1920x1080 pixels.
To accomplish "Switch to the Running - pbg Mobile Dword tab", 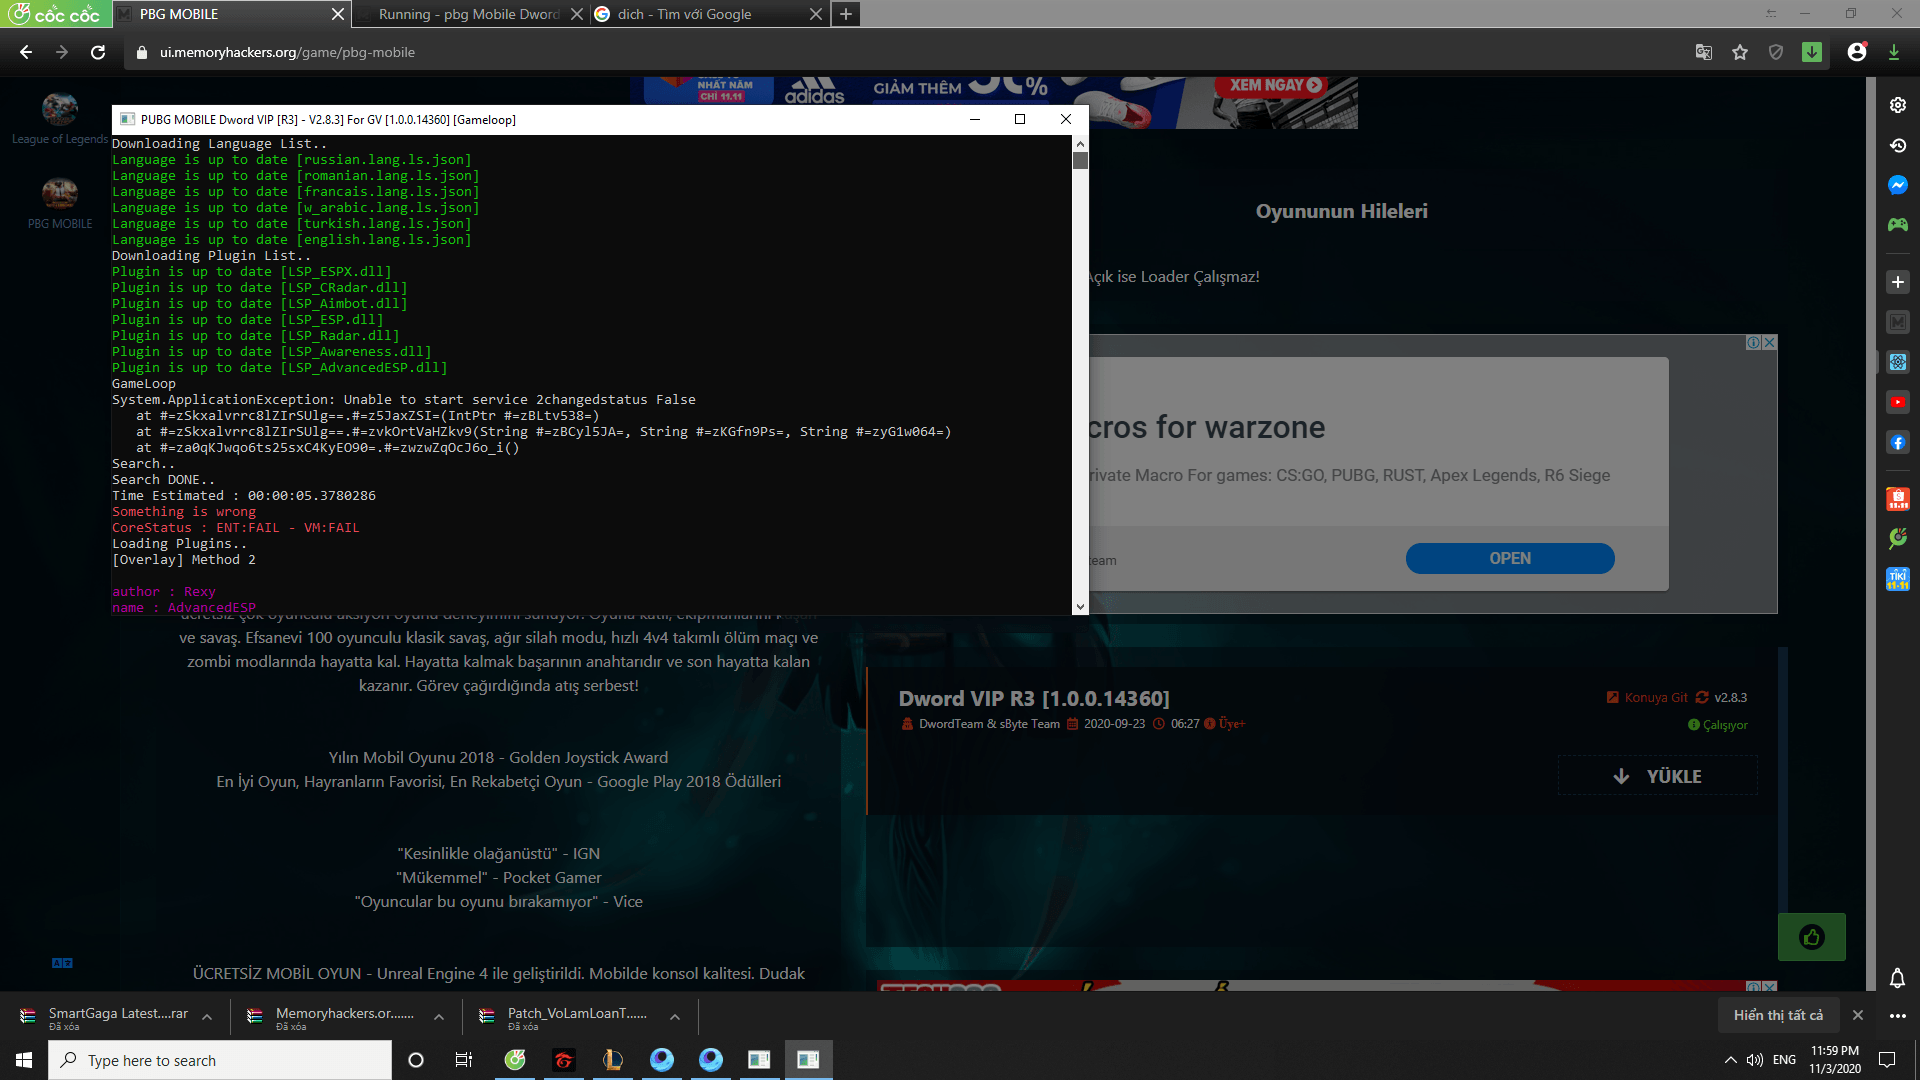I will tap(468, 14).
